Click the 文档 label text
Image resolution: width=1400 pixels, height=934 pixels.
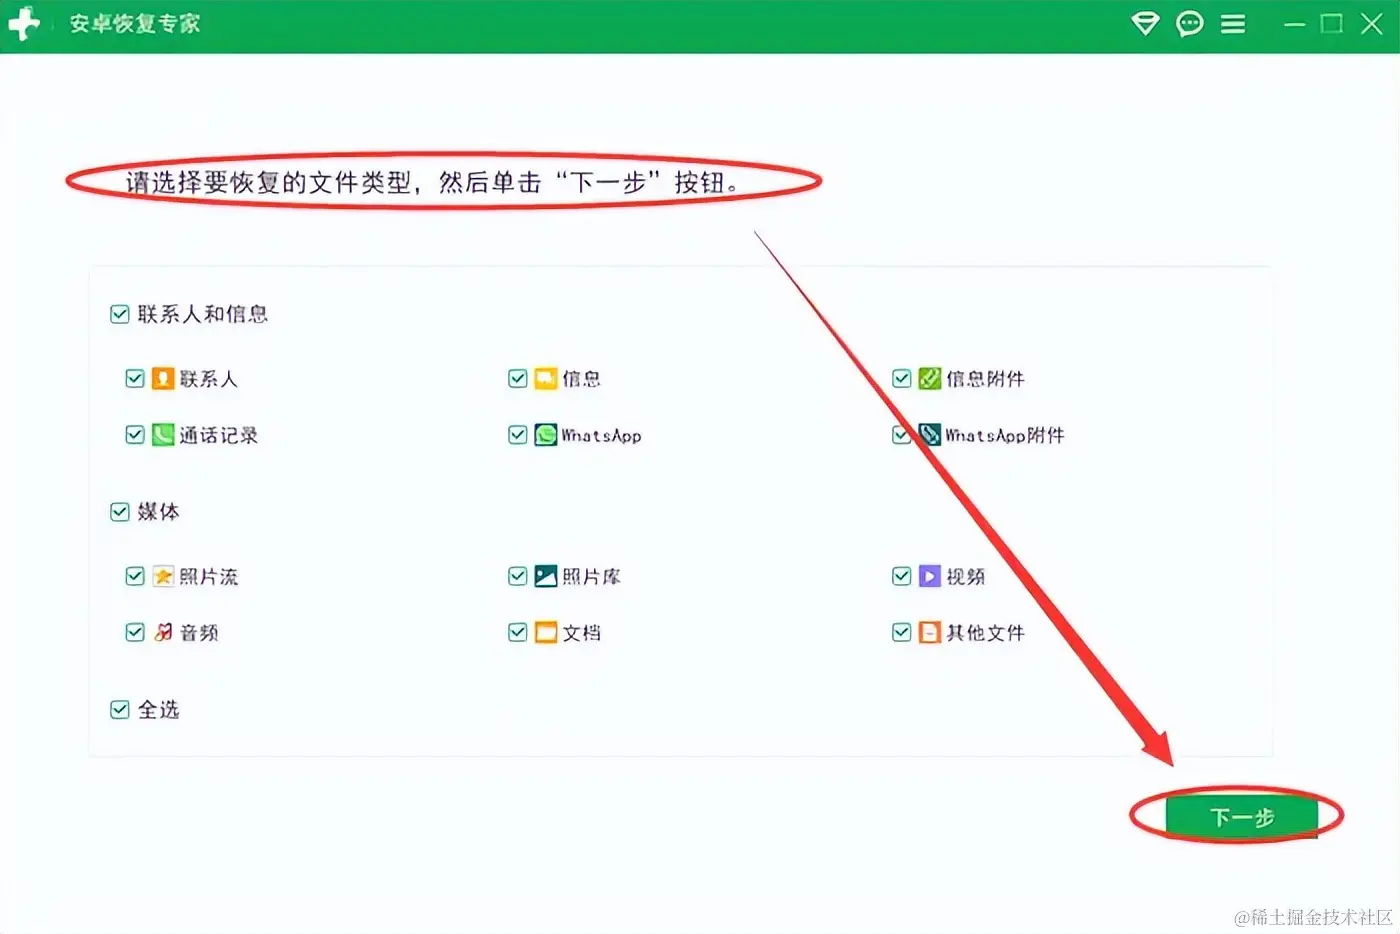(581, 633)
